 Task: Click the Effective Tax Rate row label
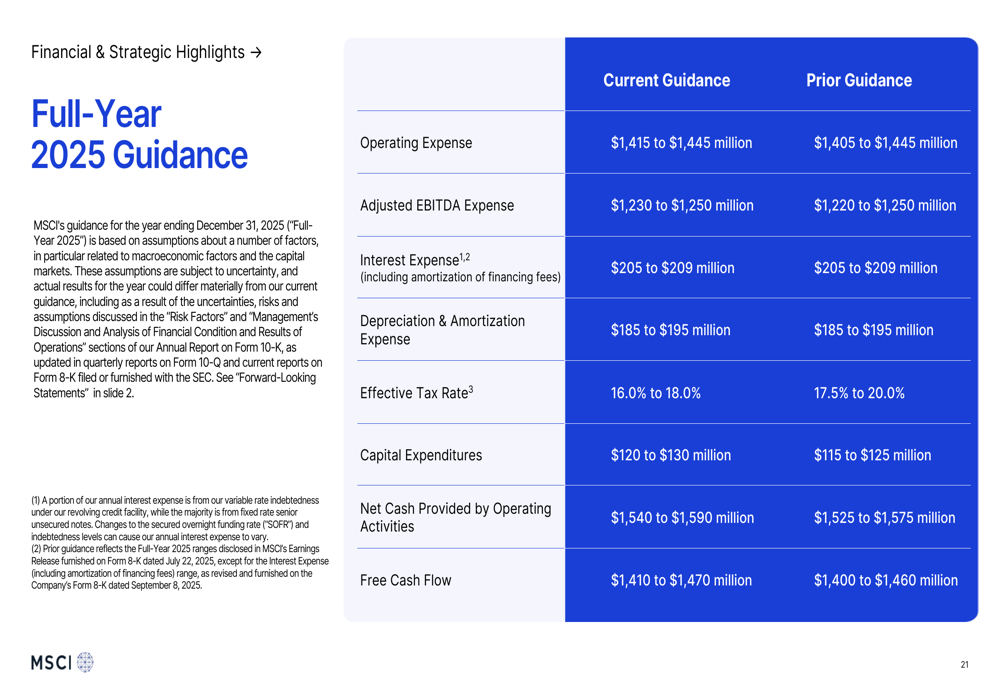(x=416, y=393)
